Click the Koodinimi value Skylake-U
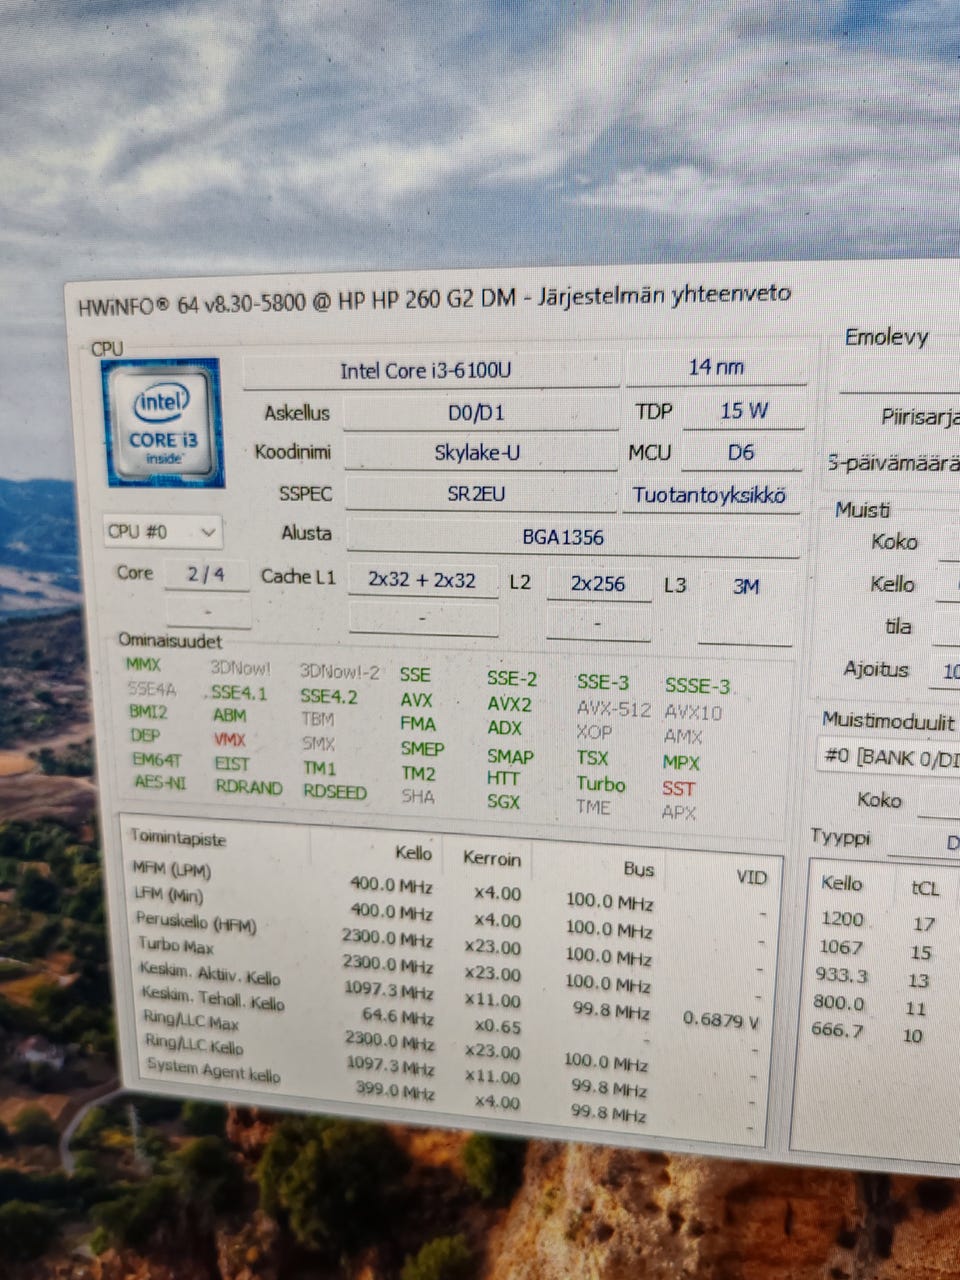This screenshot has width=960, height=1280. (x=479, y=452)
